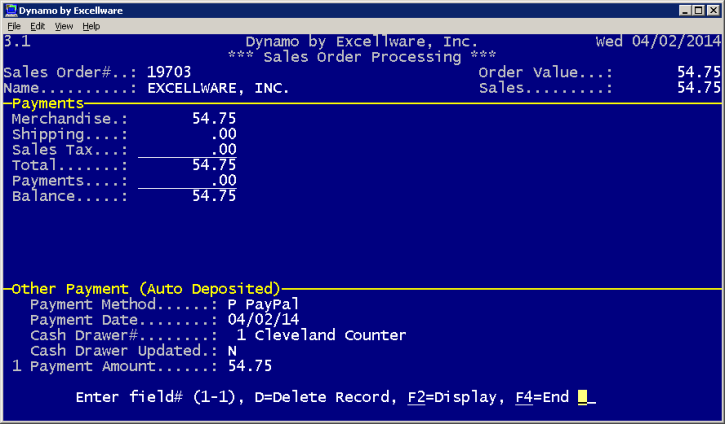Image resolution: width=725 pixels, height=424 pixels.
Task: Click the Order Value label
Action: click(x=546, y=72)
